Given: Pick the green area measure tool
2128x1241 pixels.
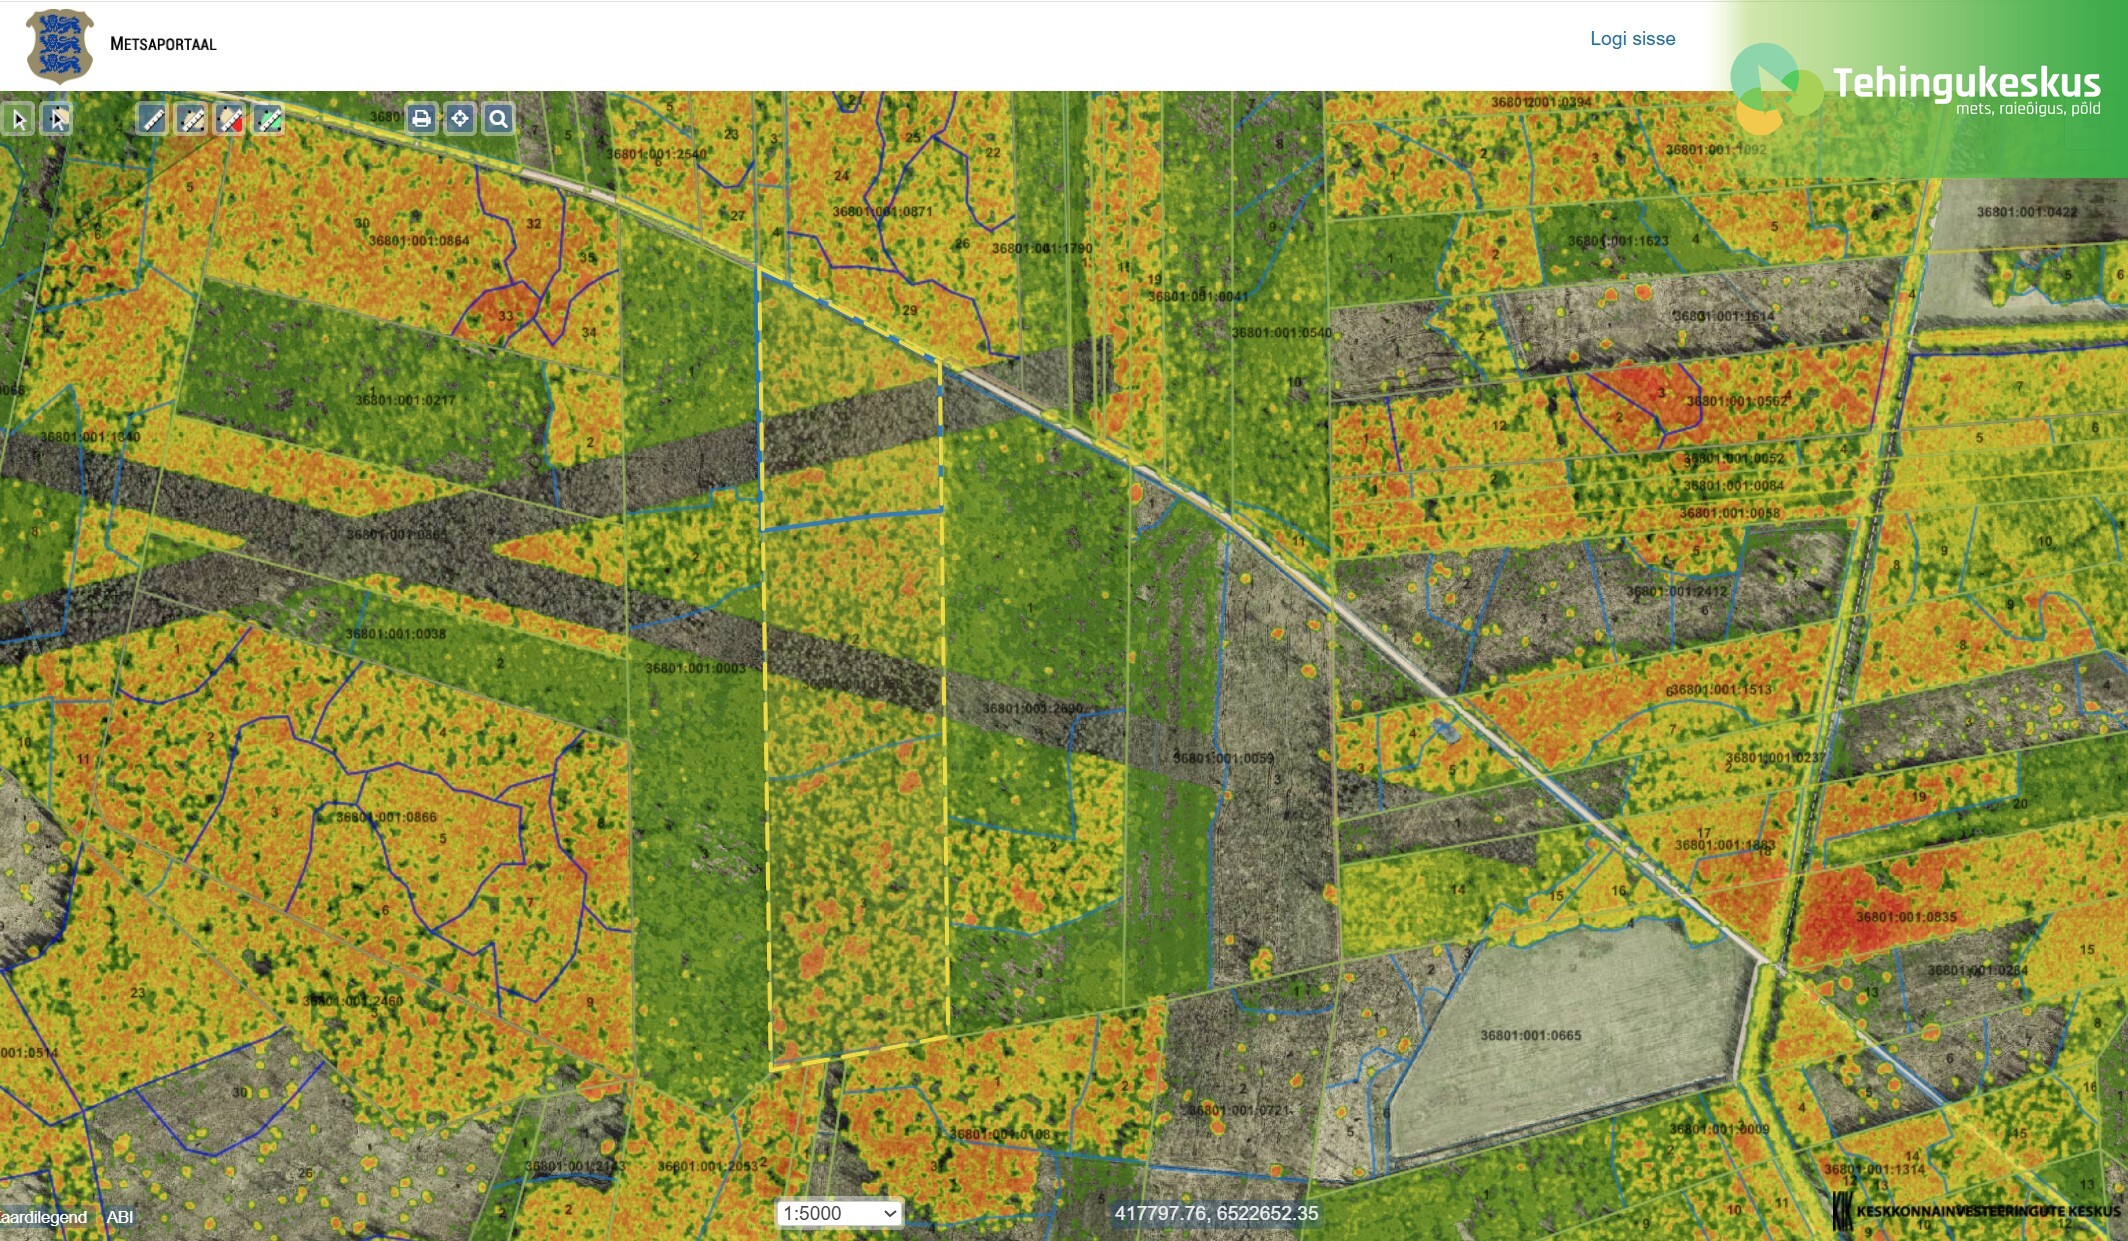Looking at the screenshot, I should (269, 120).
